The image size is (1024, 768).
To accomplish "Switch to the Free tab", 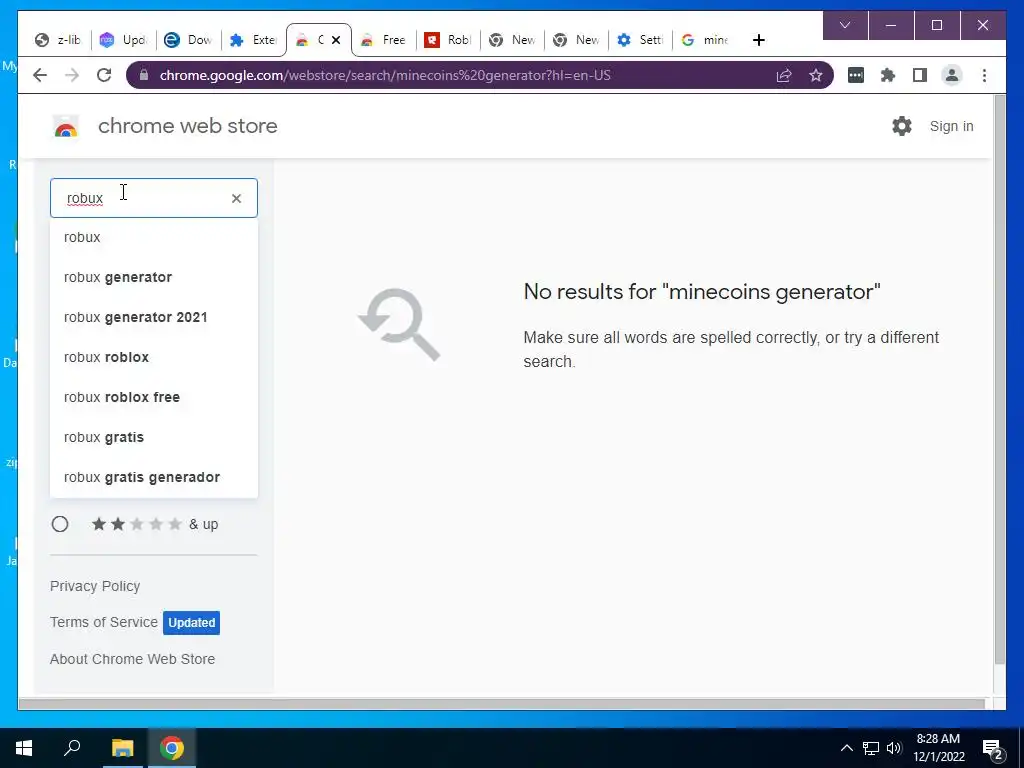I will 384,40.
